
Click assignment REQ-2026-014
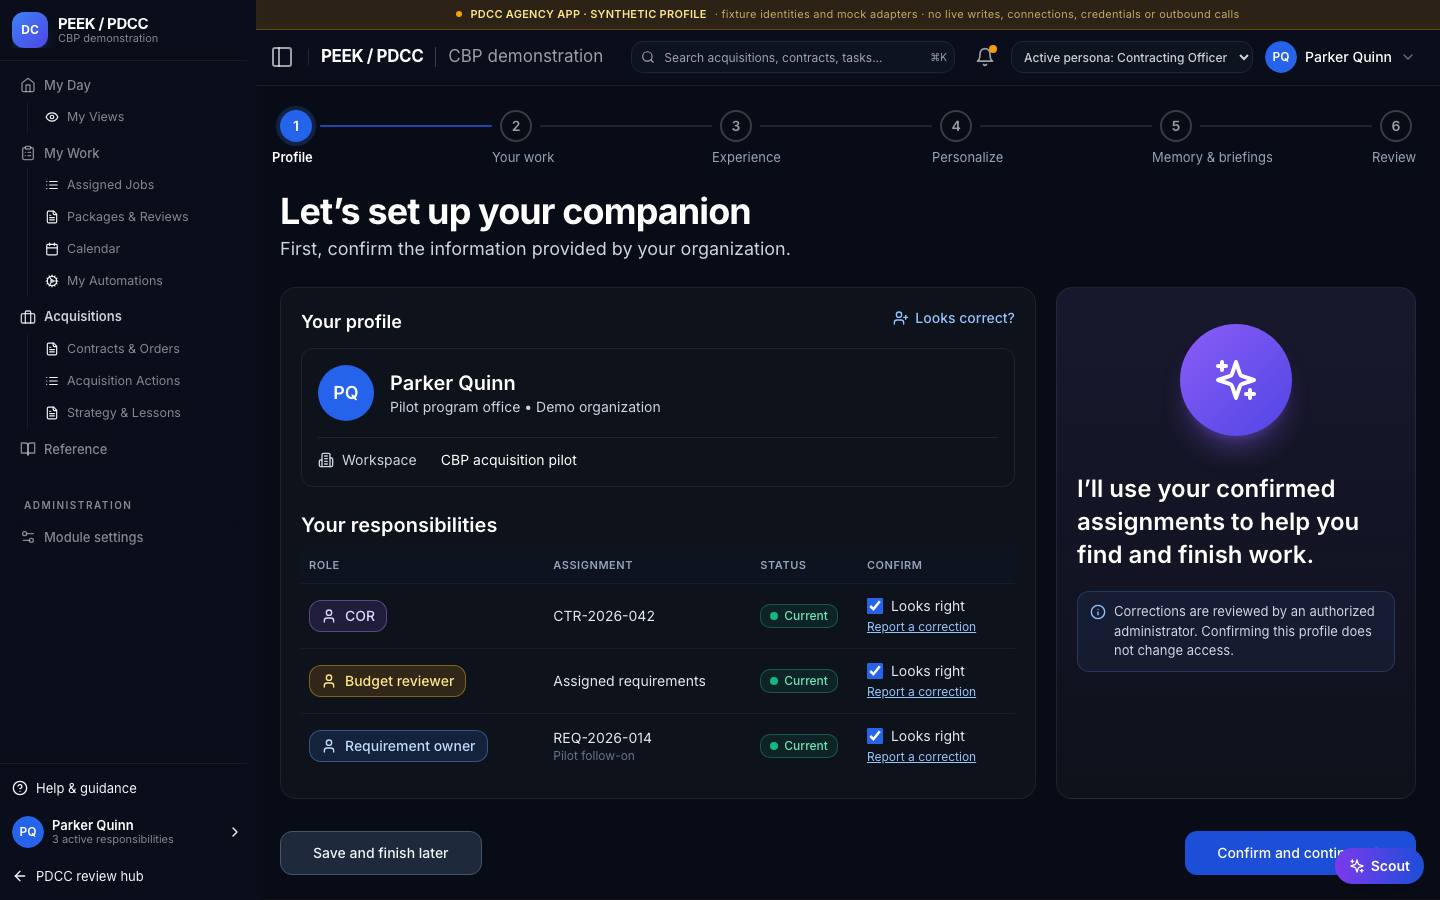(x=602, y=738)
